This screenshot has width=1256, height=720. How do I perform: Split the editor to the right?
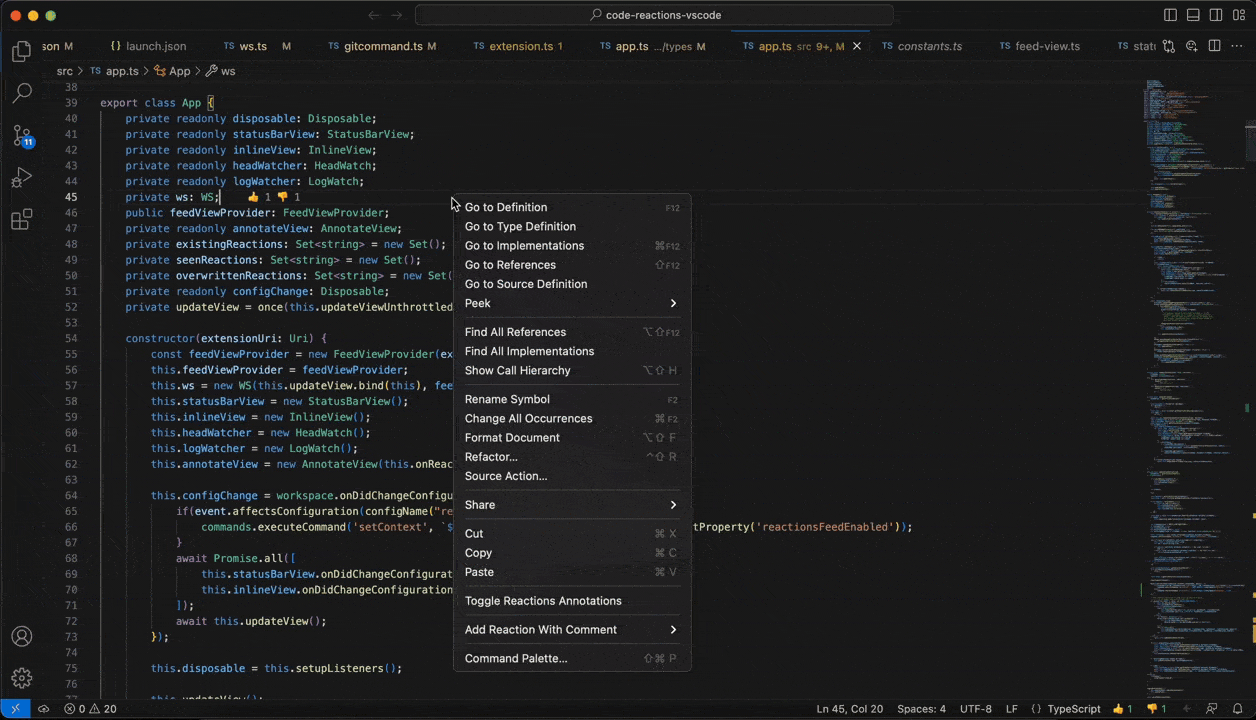pos(1215,46)
